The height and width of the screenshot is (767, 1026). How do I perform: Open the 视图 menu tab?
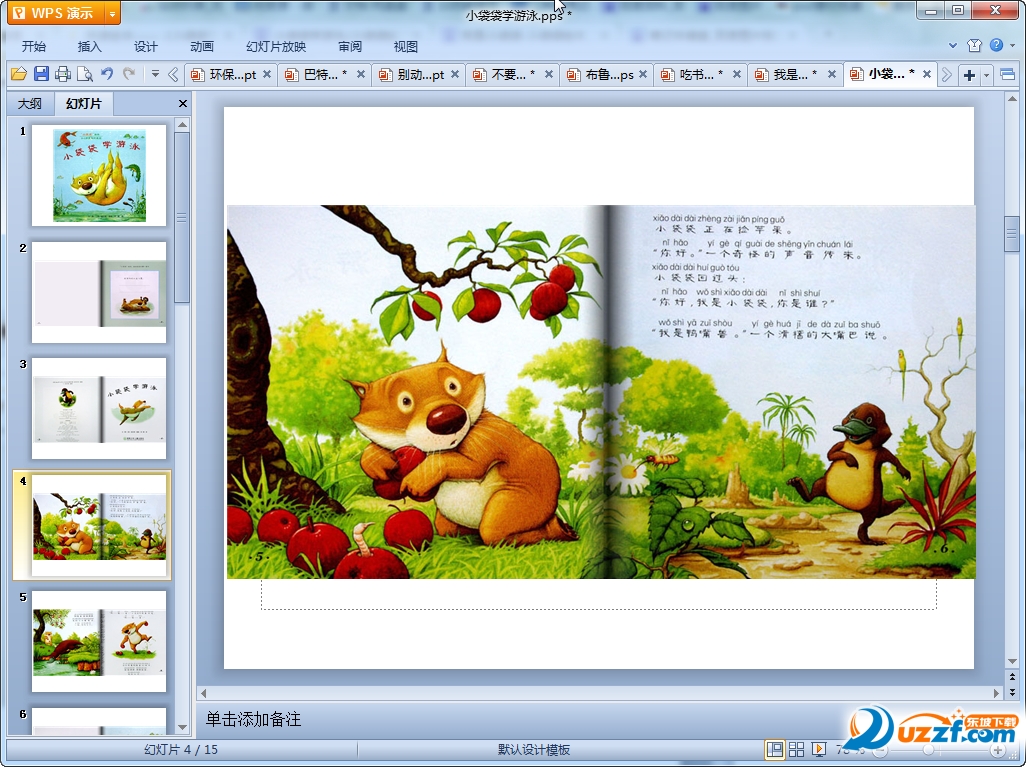click(406, 46)
